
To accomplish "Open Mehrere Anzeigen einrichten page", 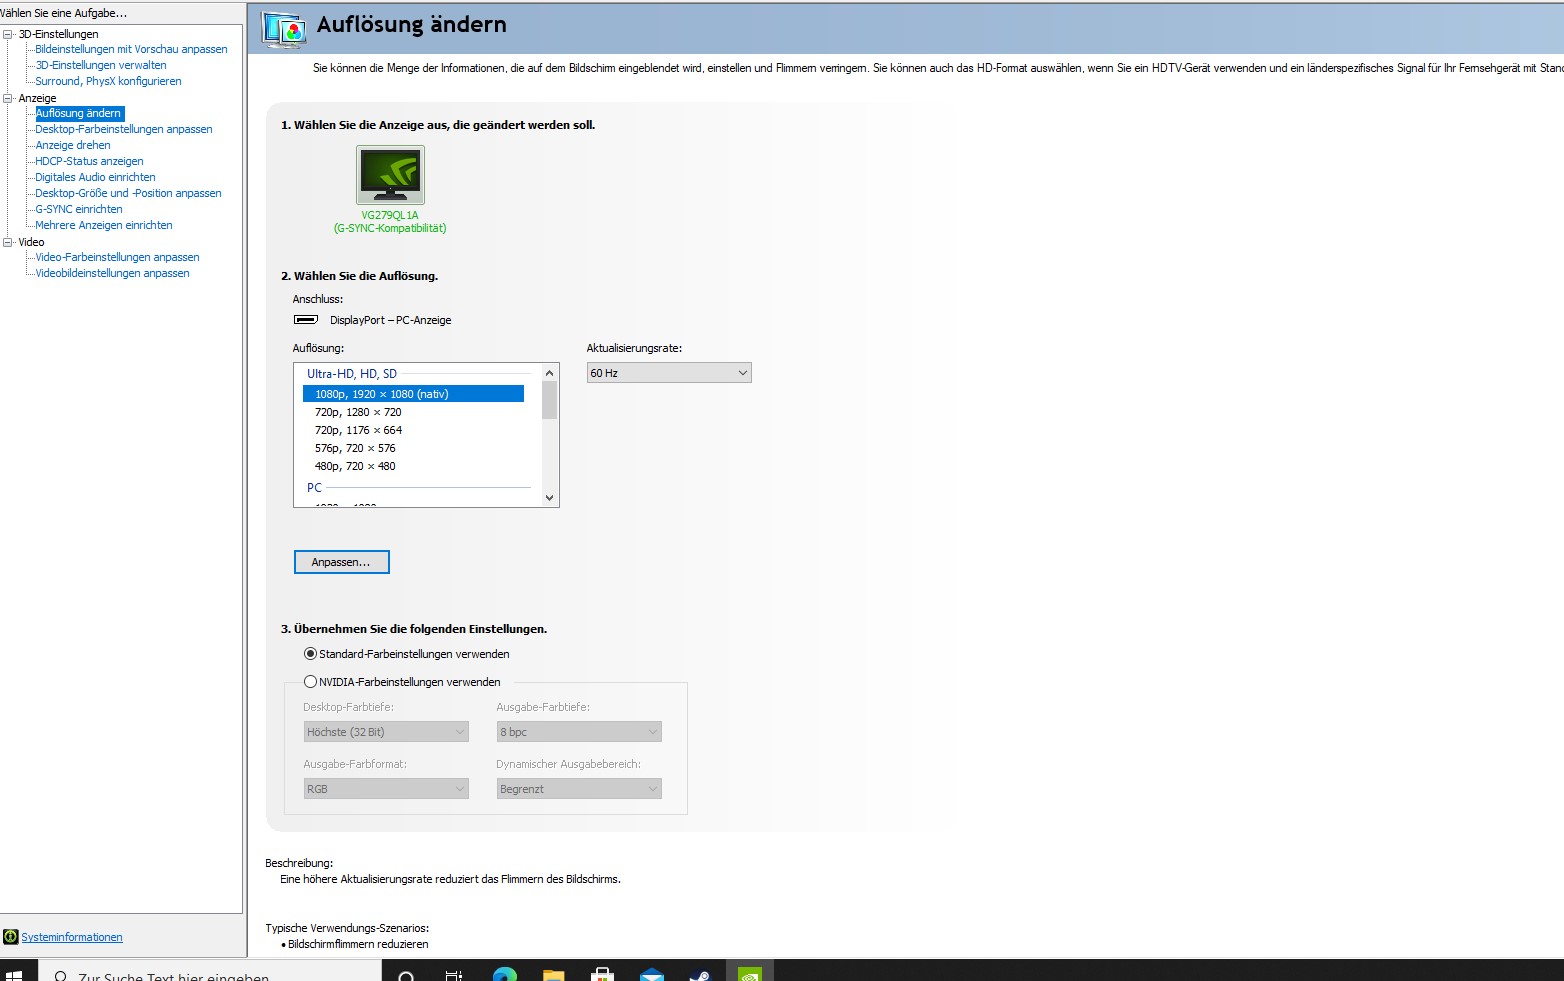I will (x=104, y=225).
